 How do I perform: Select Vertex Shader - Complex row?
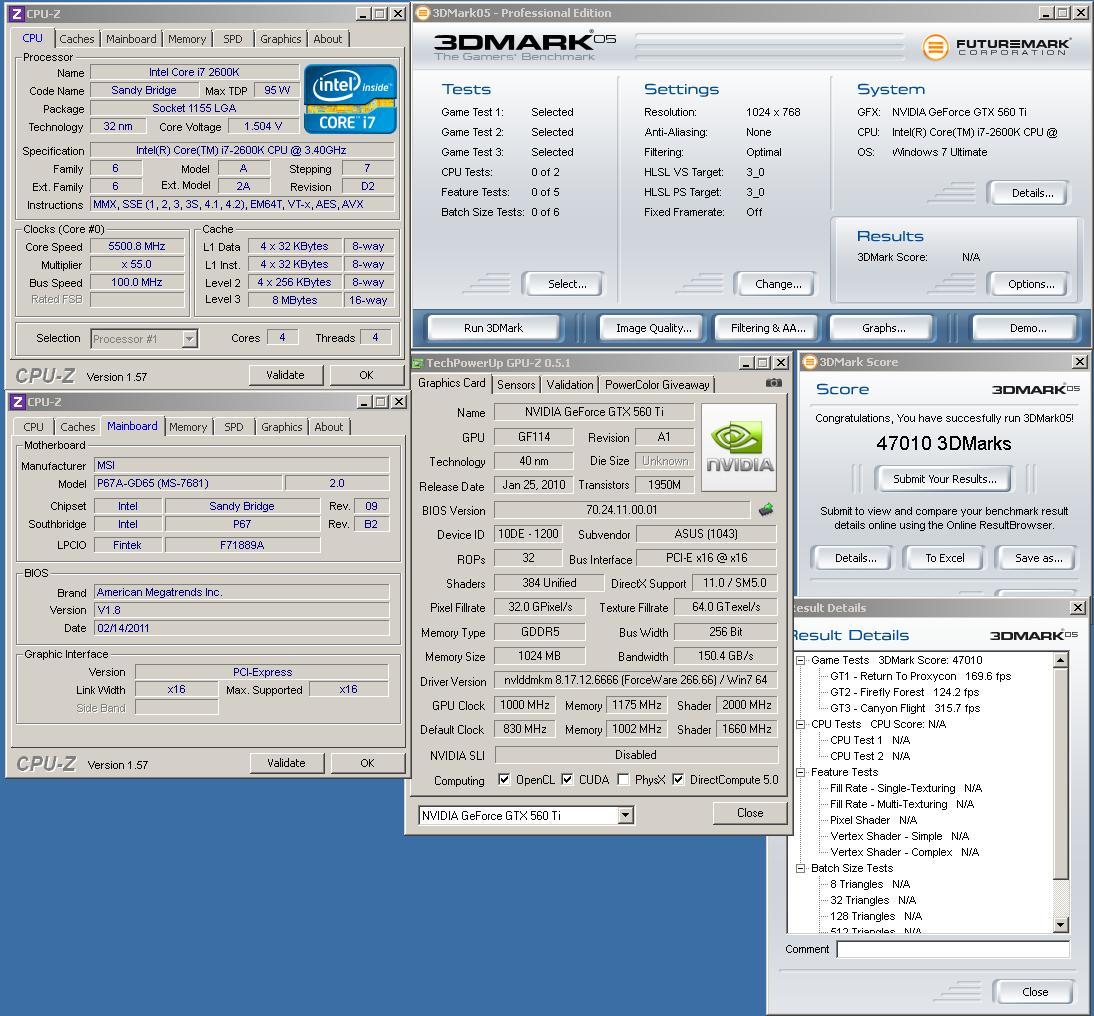pos(904,853)
